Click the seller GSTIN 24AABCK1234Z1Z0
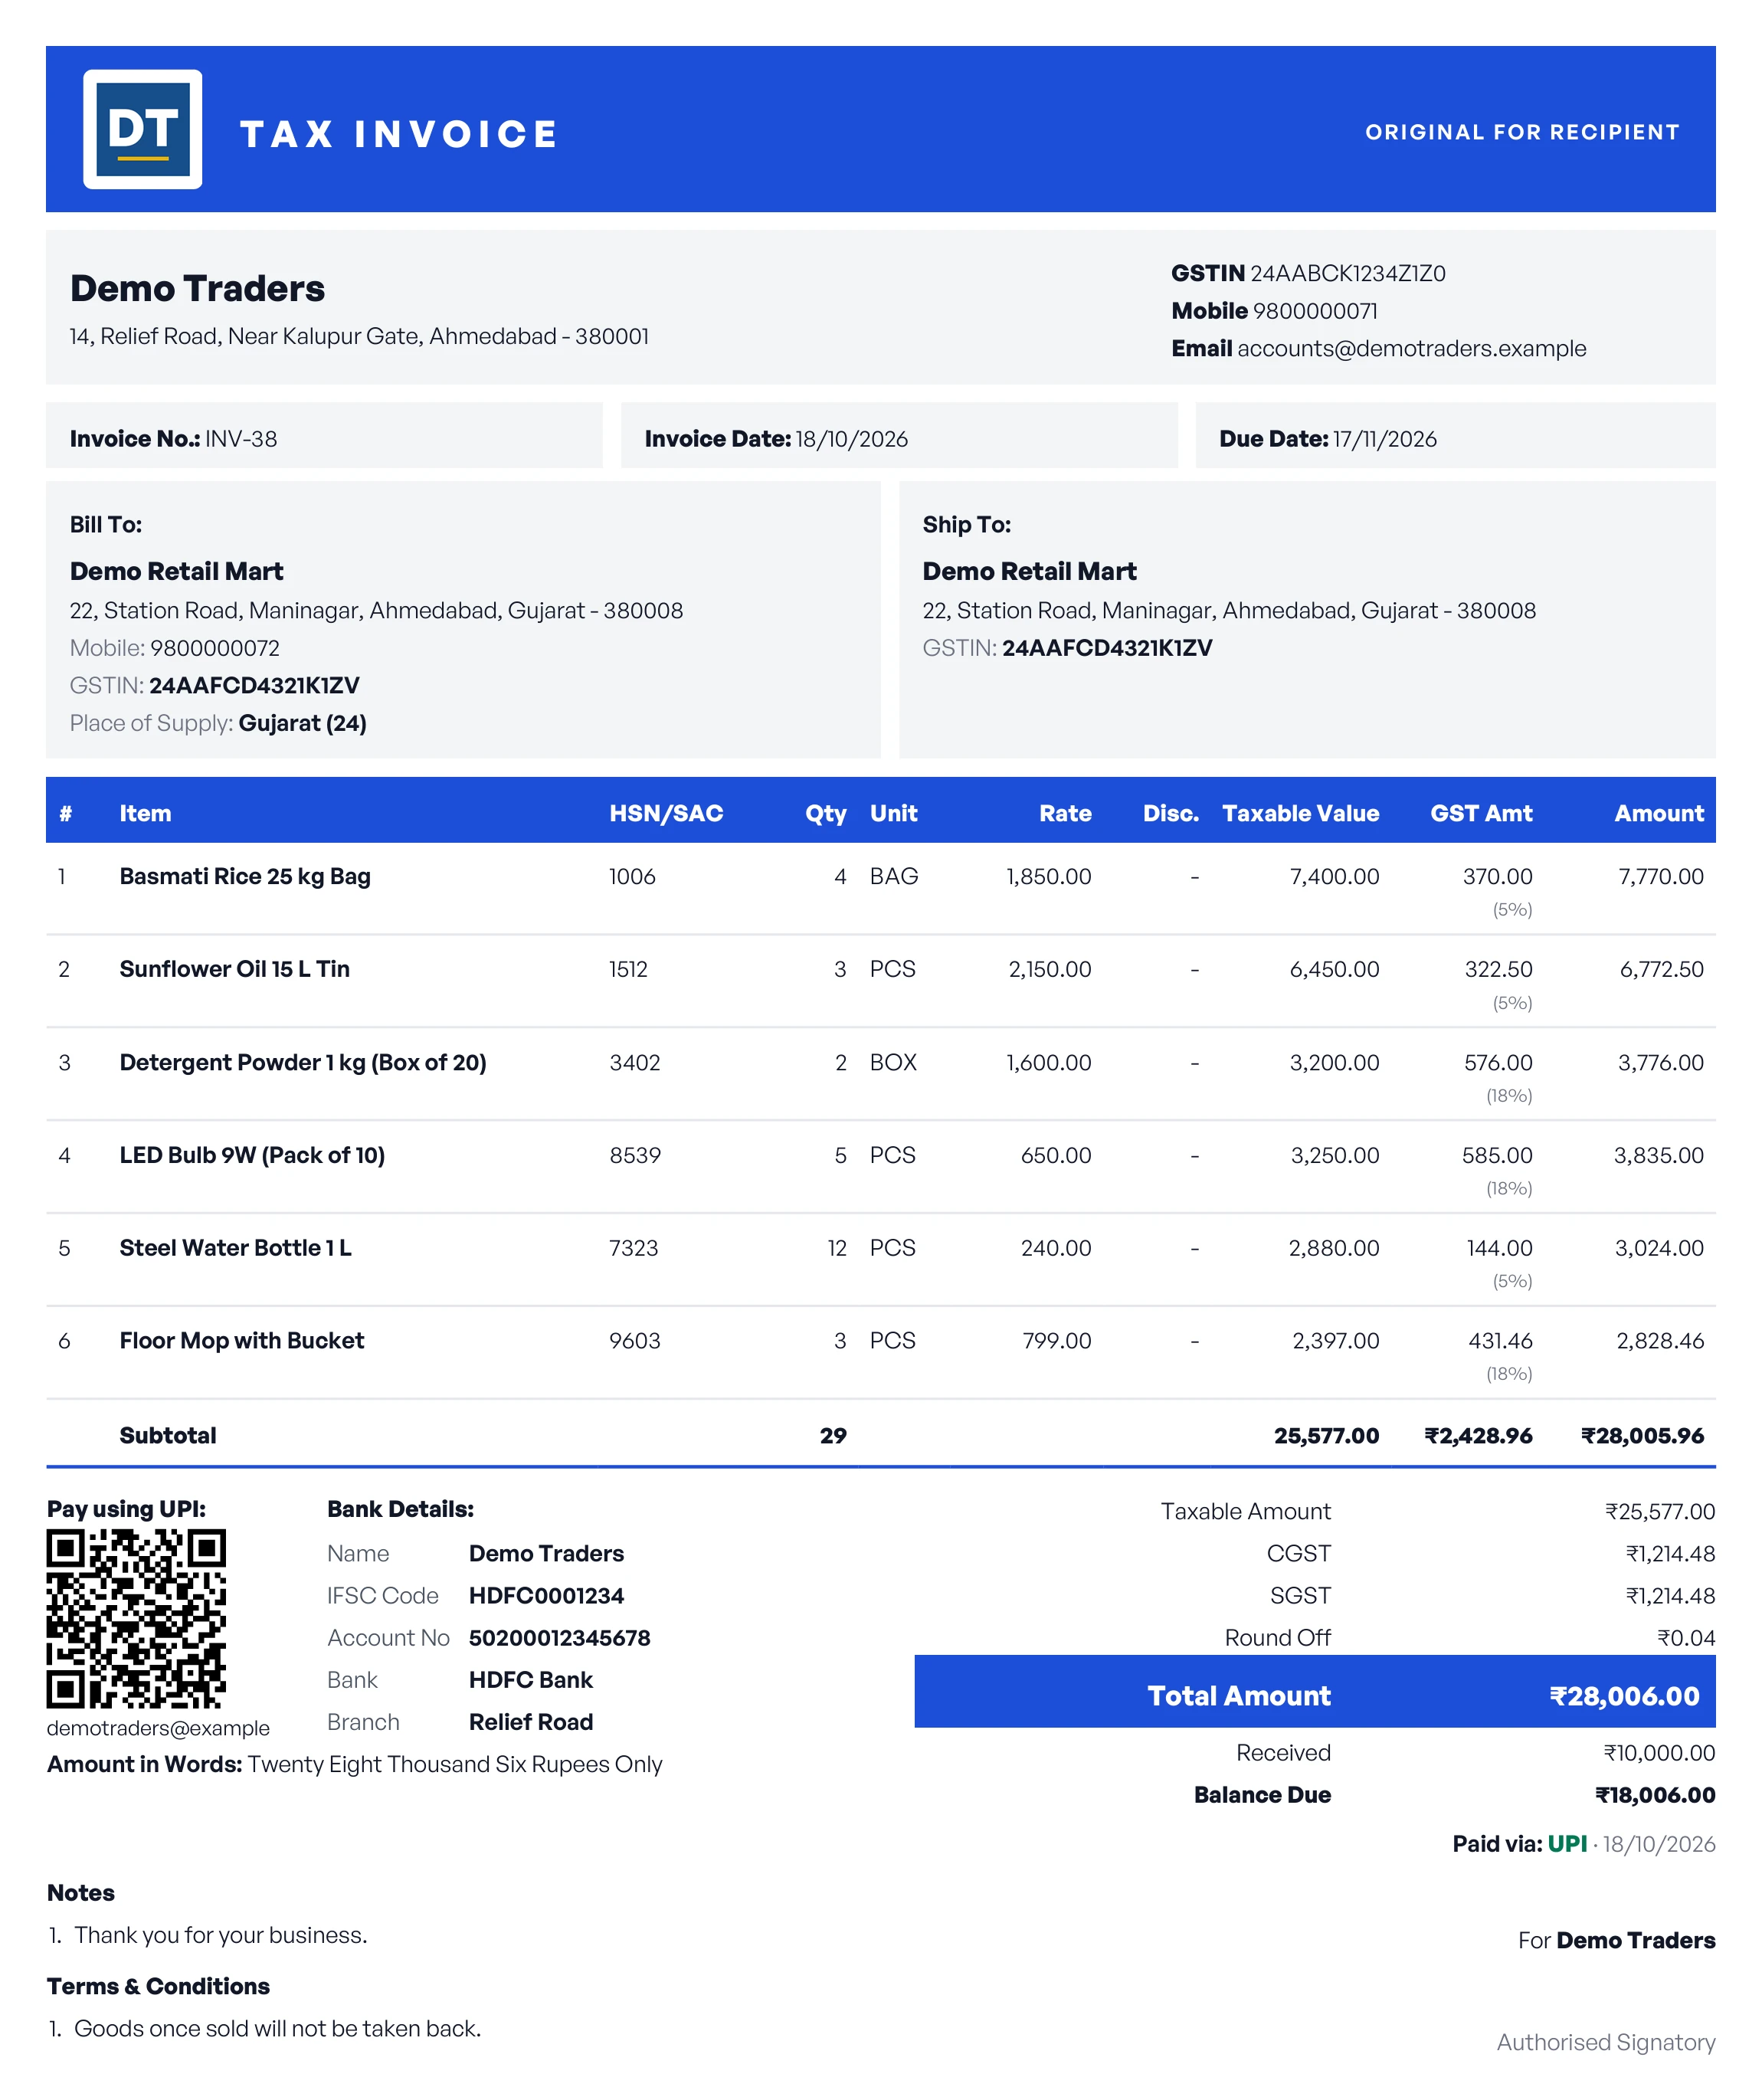The image size is (1762, 2100). [1347, 273]
